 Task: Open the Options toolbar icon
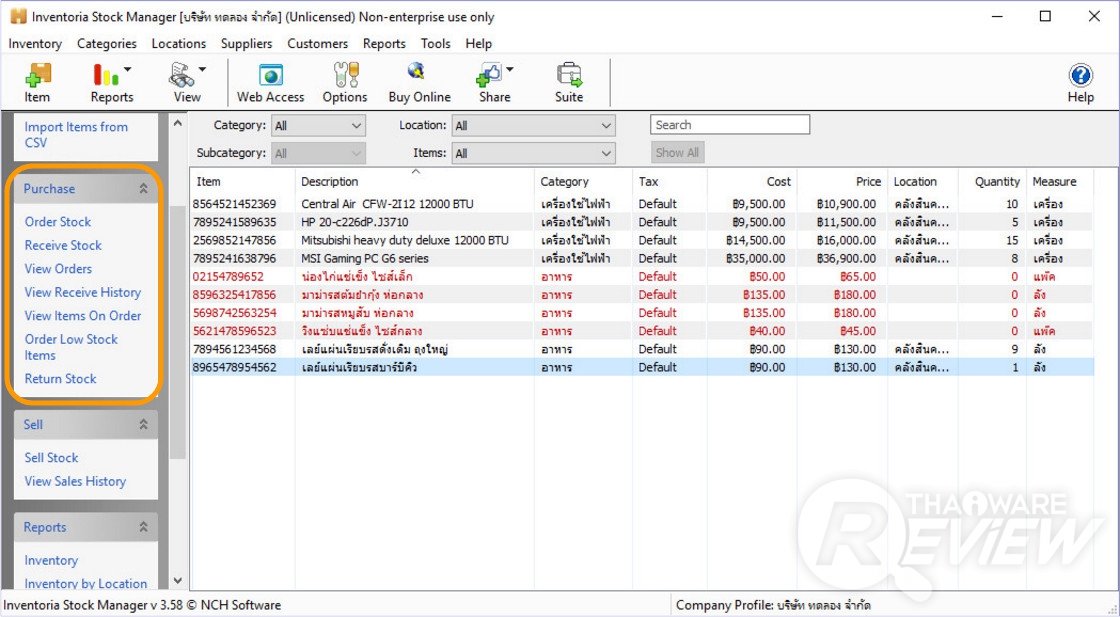point(344,82)
